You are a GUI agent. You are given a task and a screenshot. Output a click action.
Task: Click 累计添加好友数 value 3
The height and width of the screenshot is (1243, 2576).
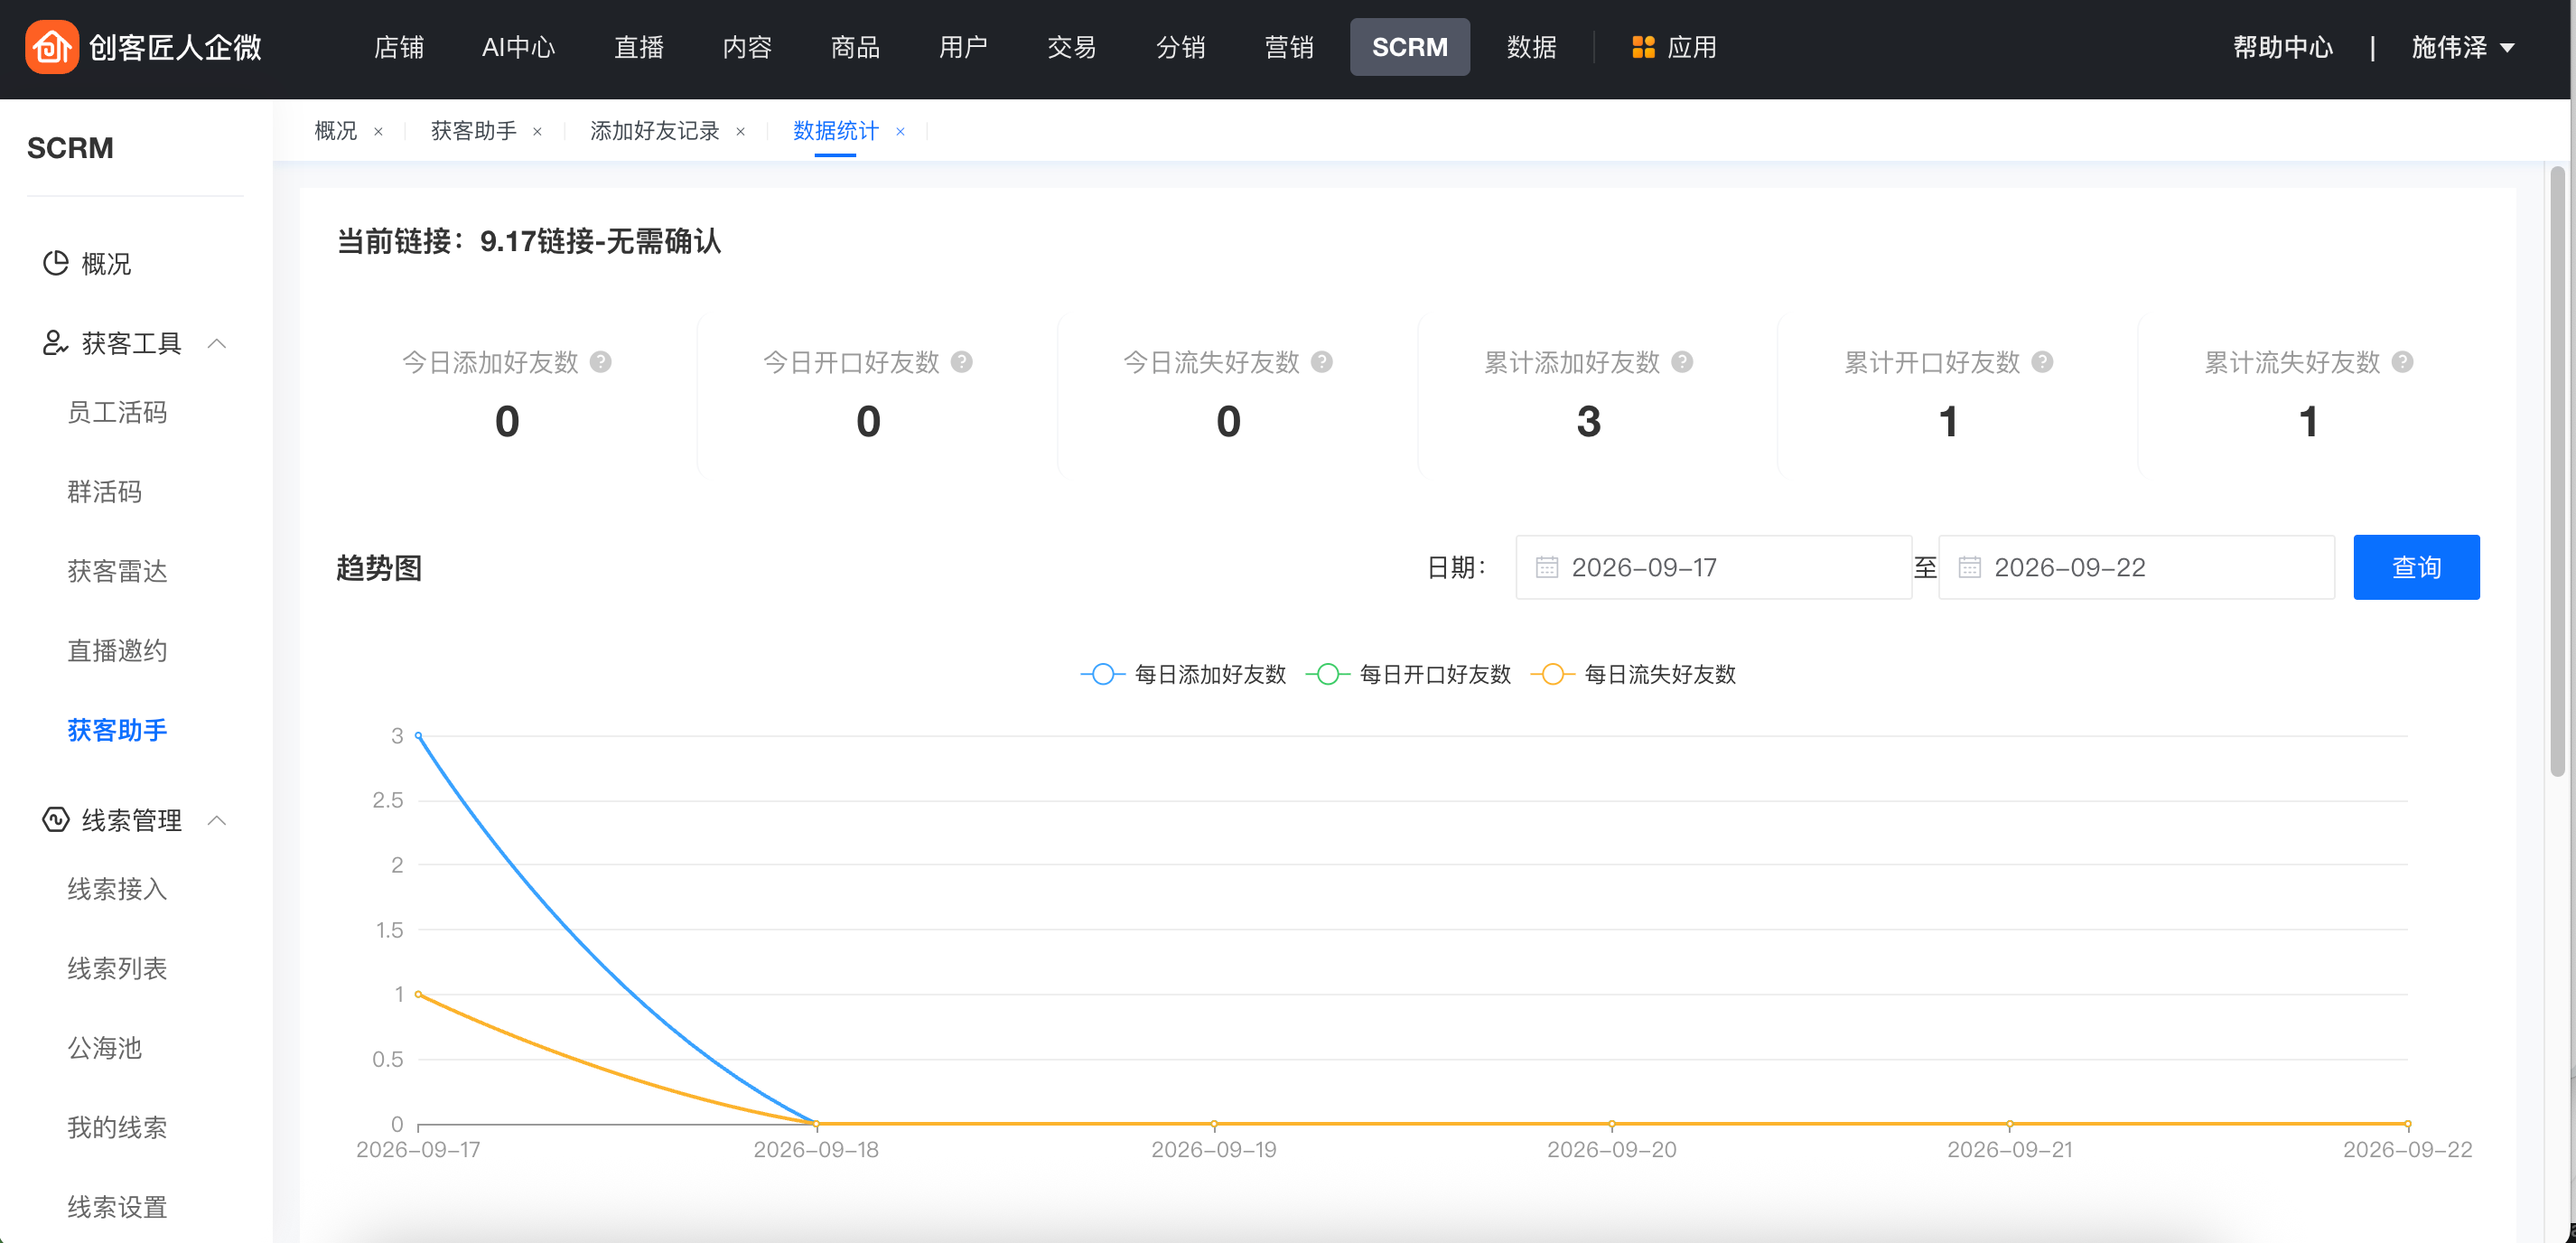1588,421
